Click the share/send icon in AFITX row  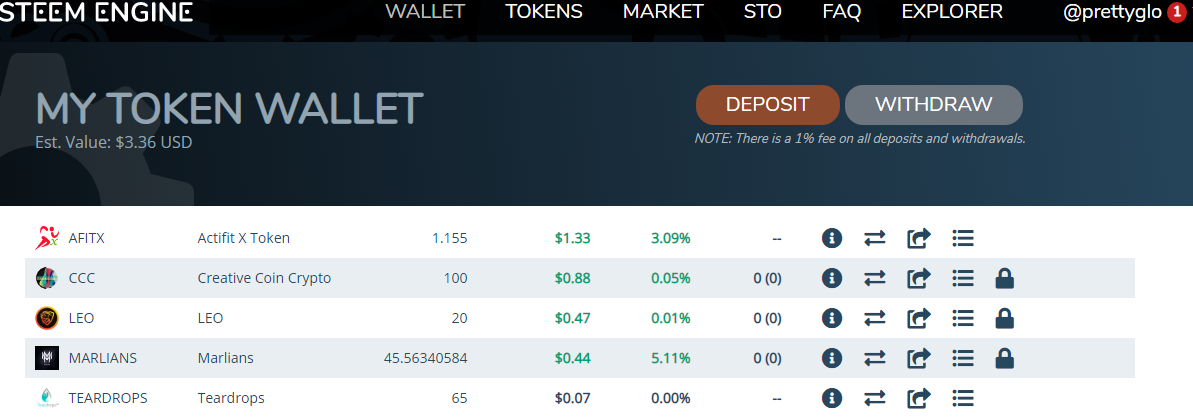tap(919, 238)
